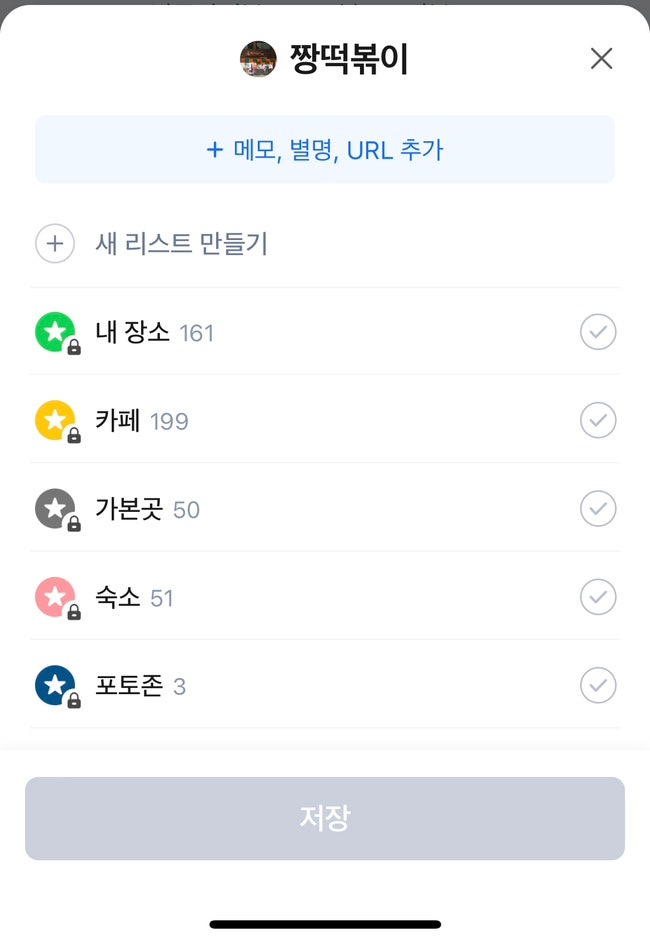Open 메모, 별명, URL 추가 button

[325, 150]
